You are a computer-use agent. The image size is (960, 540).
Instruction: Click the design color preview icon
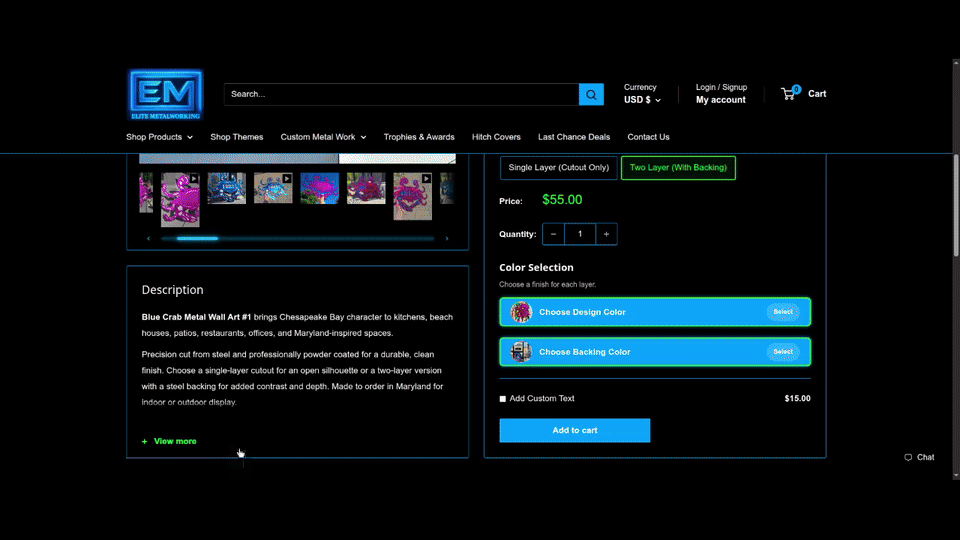pyautogui.click(x=521, y=312)
